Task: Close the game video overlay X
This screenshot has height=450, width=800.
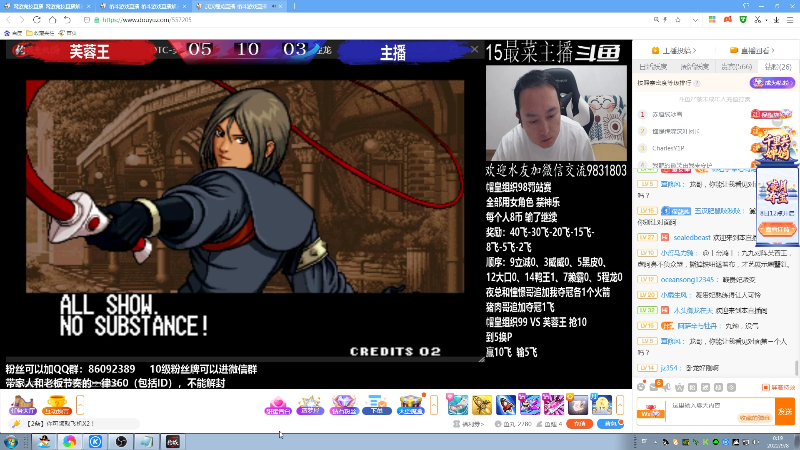Action: (474, 49)
